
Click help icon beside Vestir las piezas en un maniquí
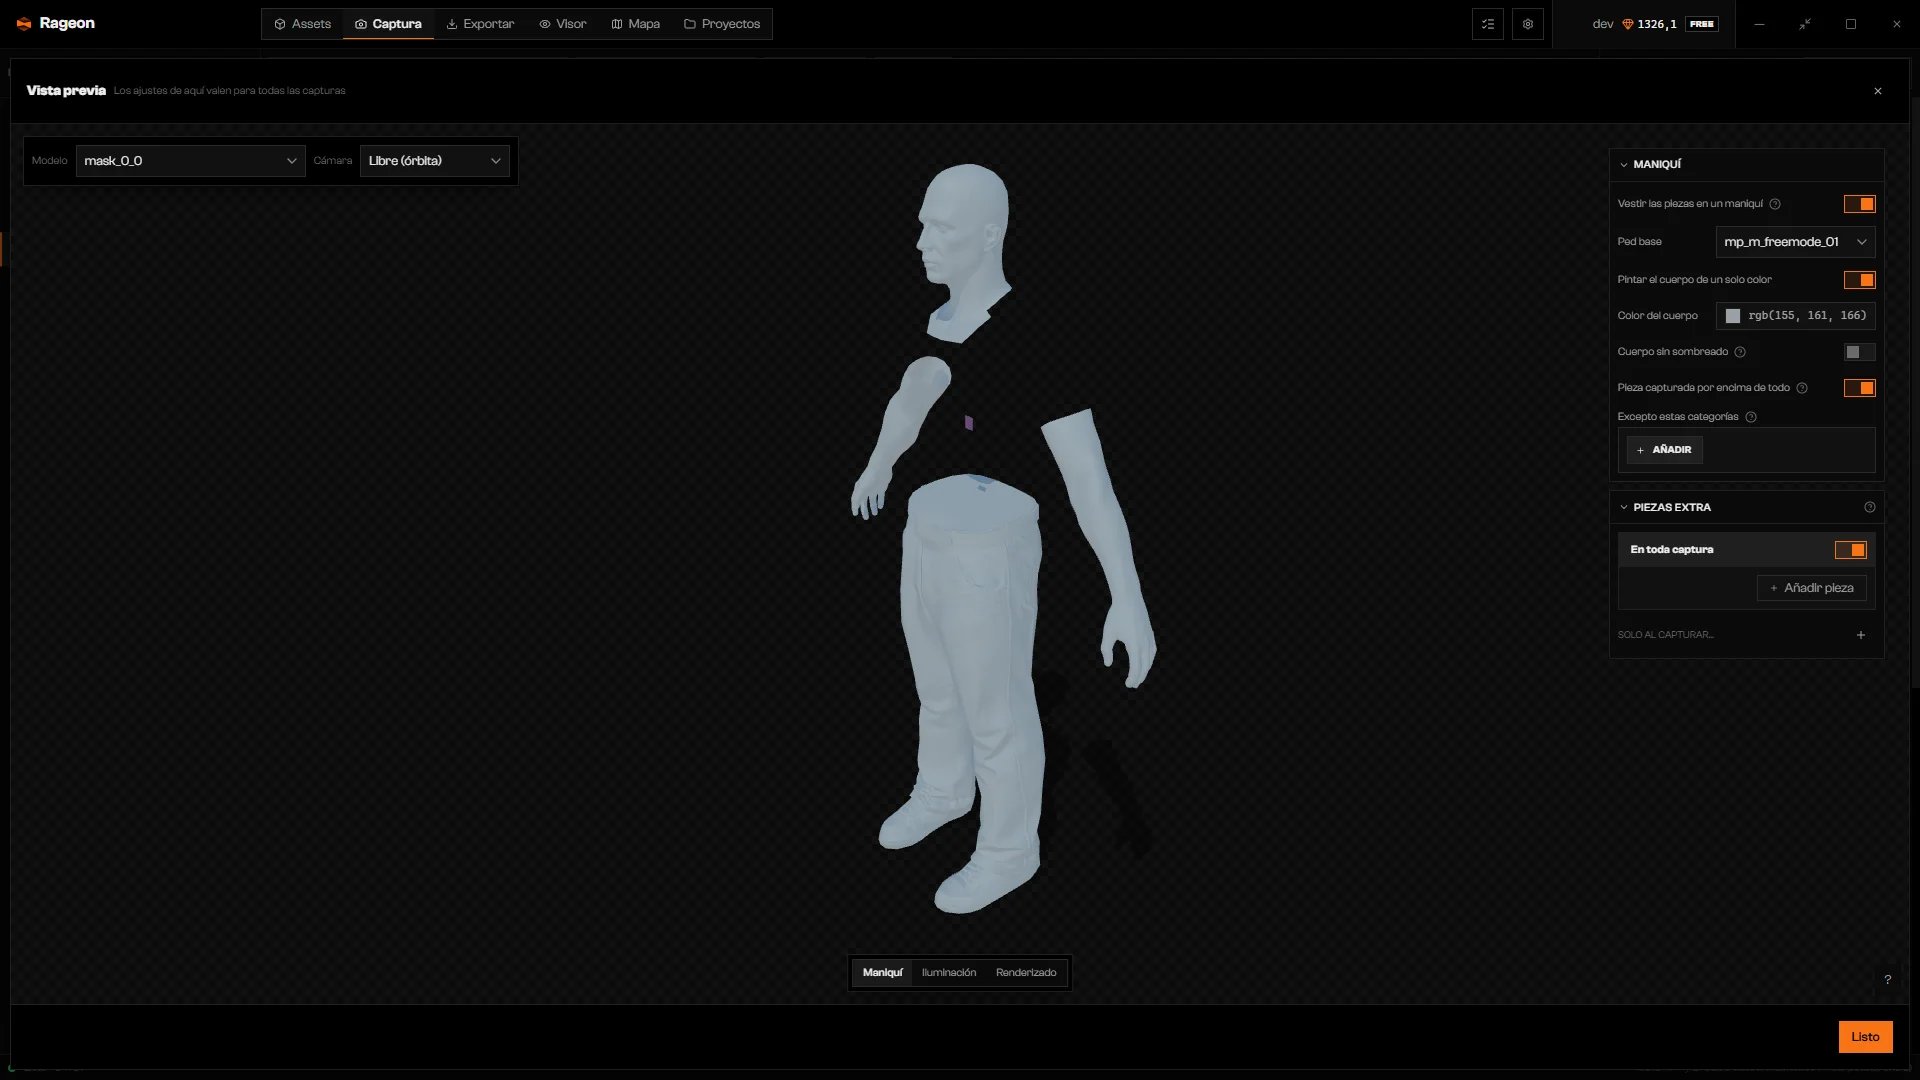tap(1775, 204)
